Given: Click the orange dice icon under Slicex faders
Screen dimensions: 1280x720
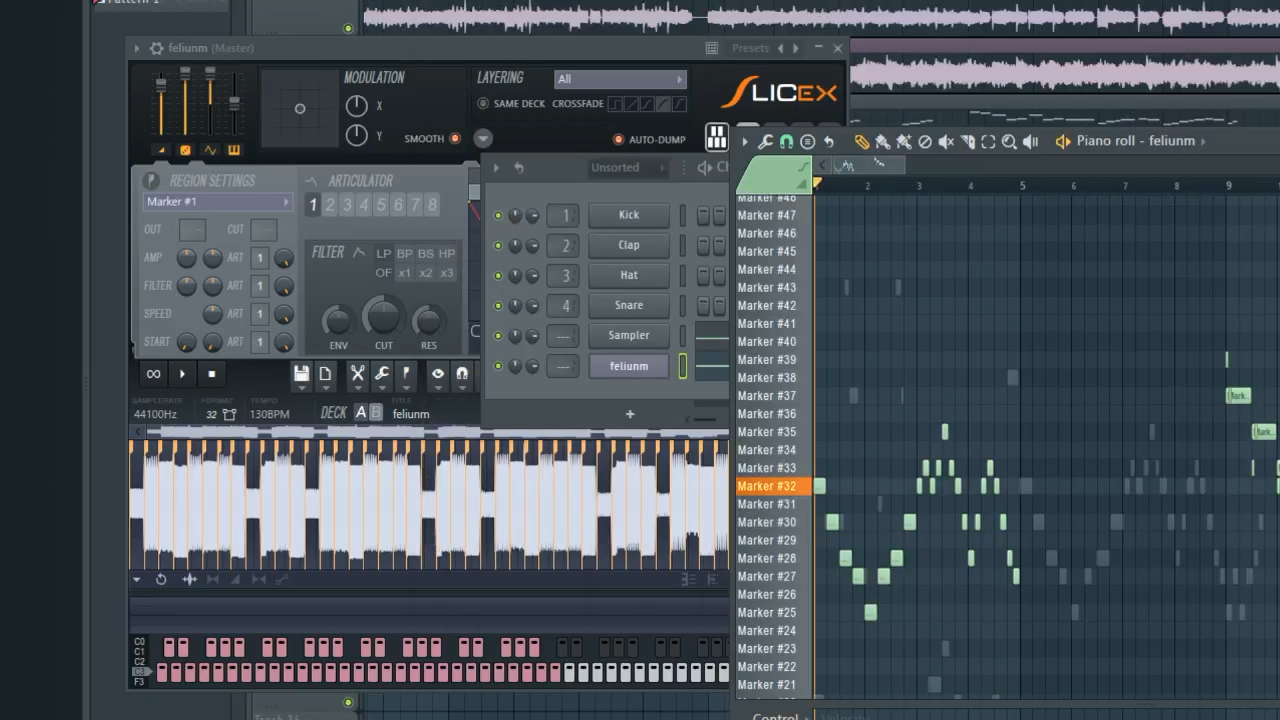Looking at the screenshot, I should click(185, 150).
